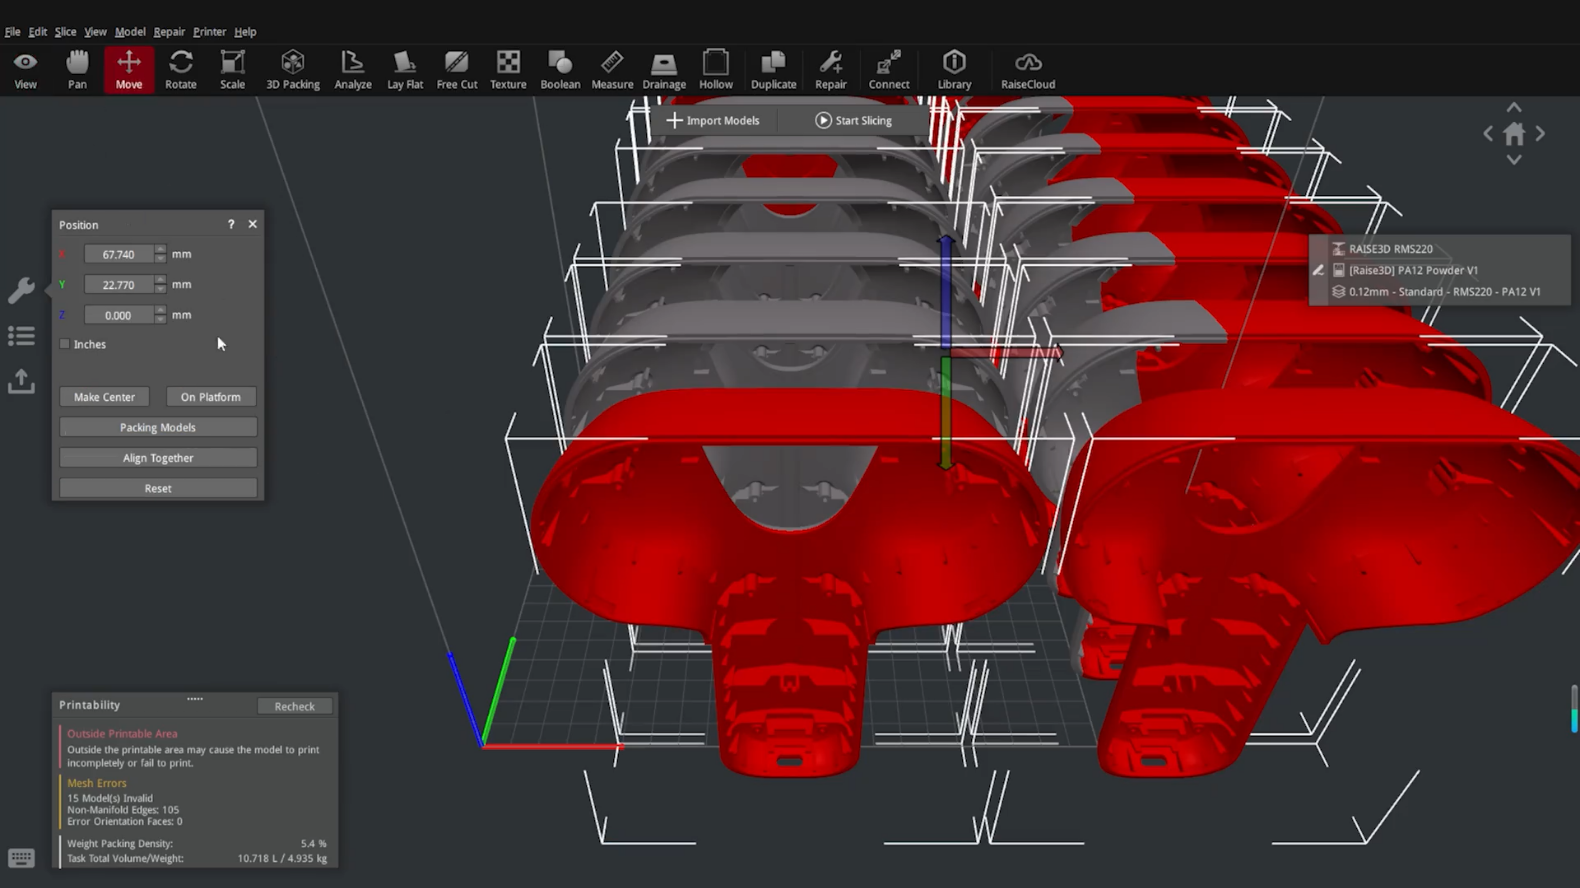Viewport: 1580px width, 888px height.
Task: Rotate camera view downward arrow
Action: click(1514, 159)
